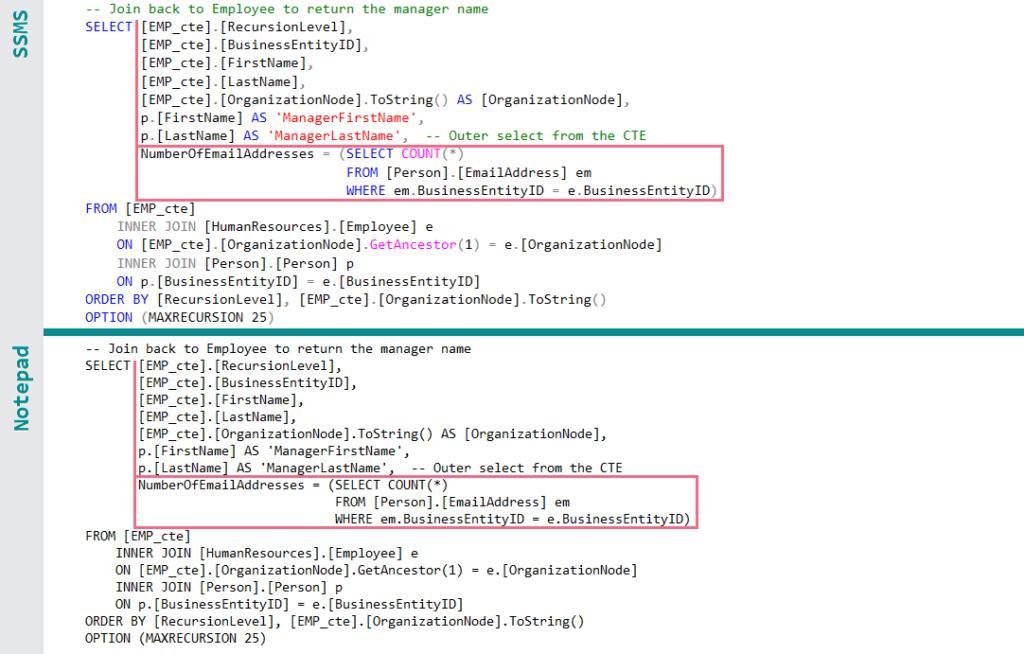Click the Notepad ON p.[BusinessEntityID] line
The image size is (1024, 654).
(289, 604)
